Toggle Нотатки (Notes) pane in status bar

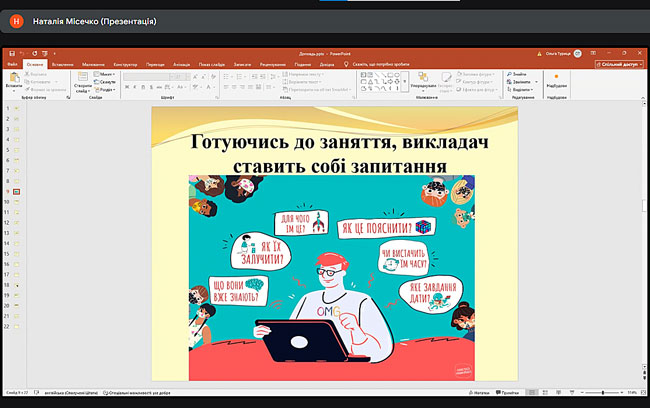(480, 391)
